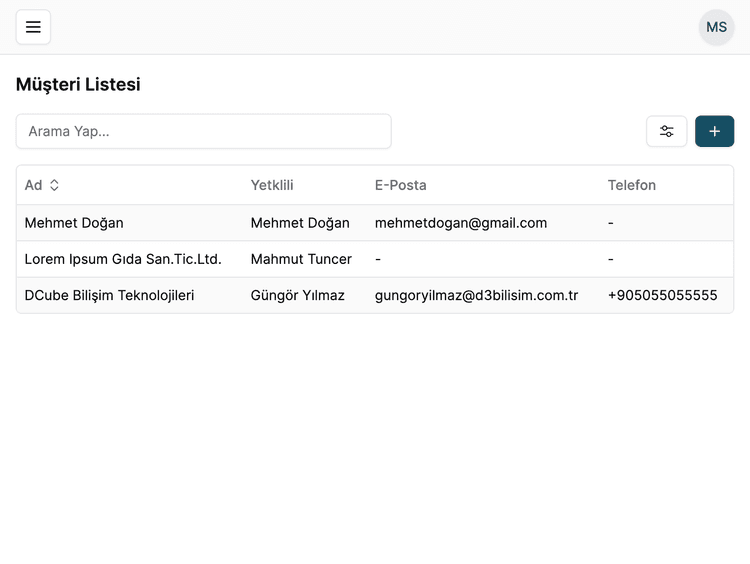Click the Müşteri Listesi page heading
This screenshot has width=750, height=564.
(78, 84)
